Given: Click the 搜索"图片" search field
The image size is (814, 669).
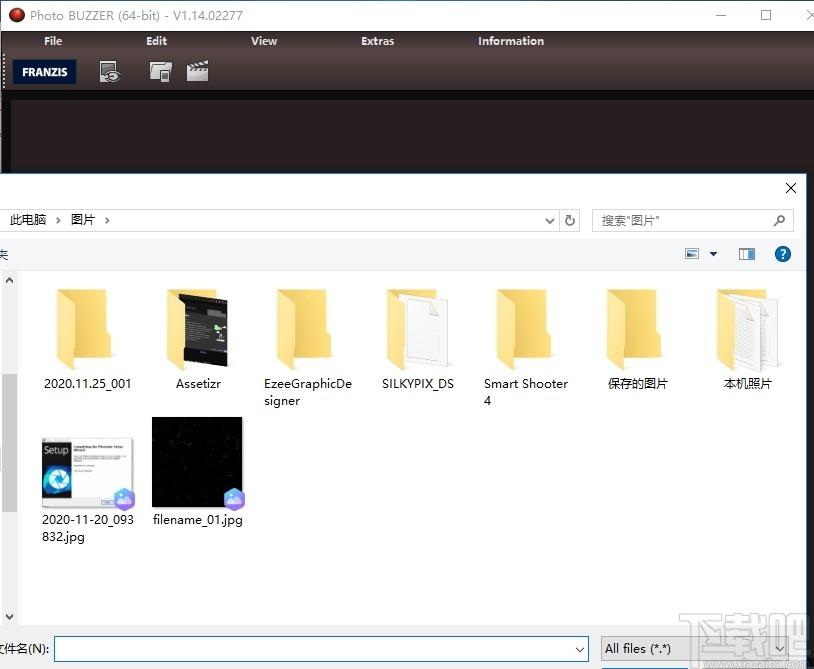Looking at the screenshot, I should (x=692, y=221).
